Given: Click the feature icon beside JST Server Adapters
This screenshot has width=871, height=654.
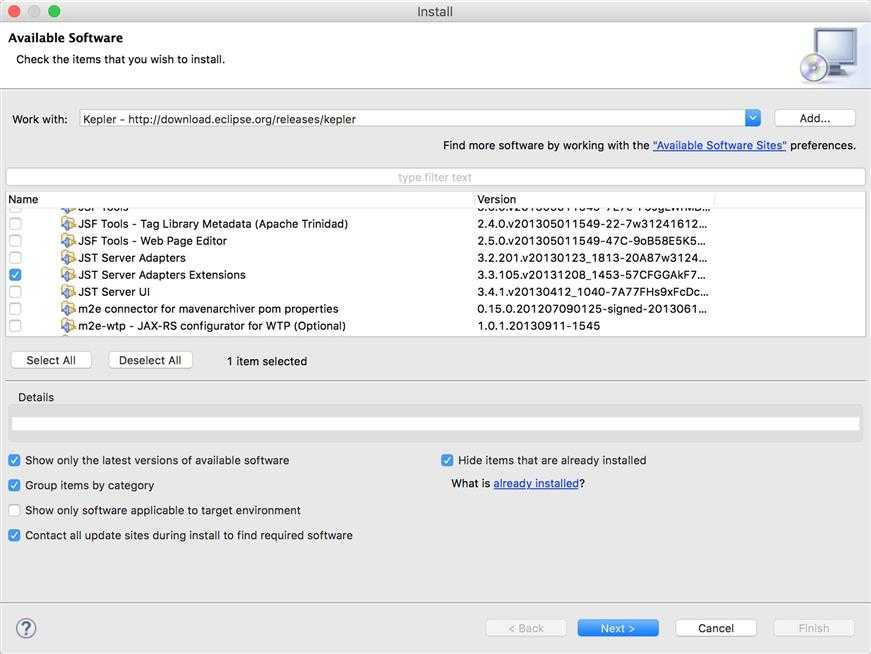Looking at the screenshot, I should coord(68,258).
